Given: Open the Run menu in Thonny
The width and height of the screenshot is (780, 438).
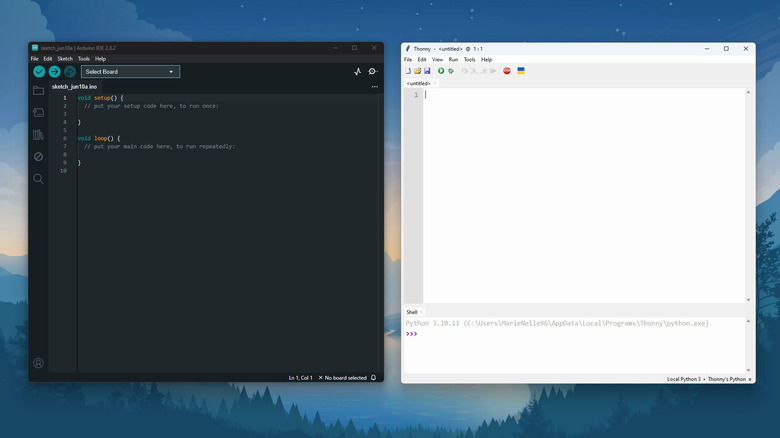Looking at the screenshot, I should click(453, 59).
